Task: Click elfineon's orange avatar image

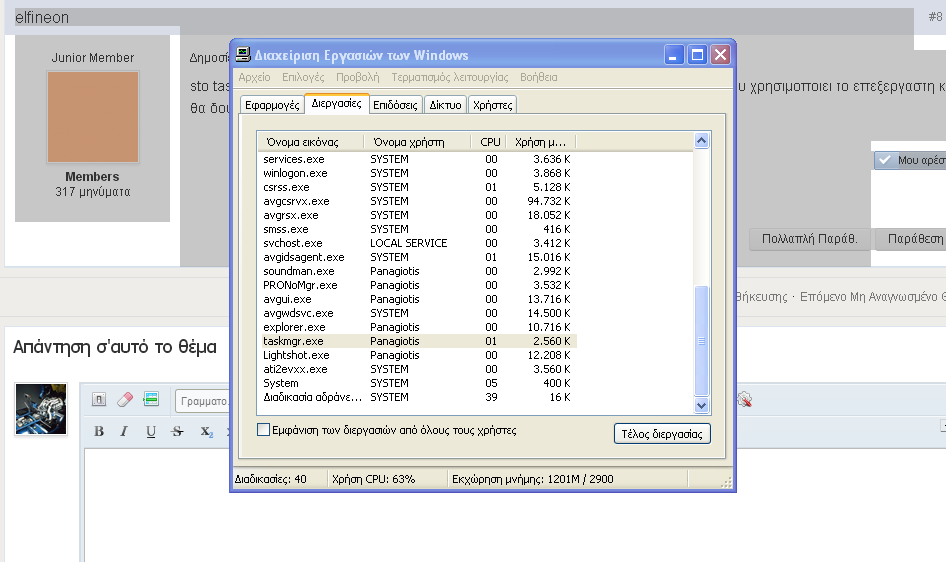Action: [93, 117]
